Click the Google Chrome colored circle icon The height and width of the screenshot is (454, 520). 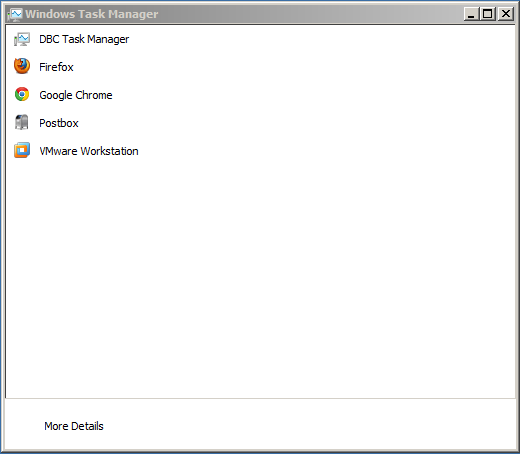click(x=22, y=94)
